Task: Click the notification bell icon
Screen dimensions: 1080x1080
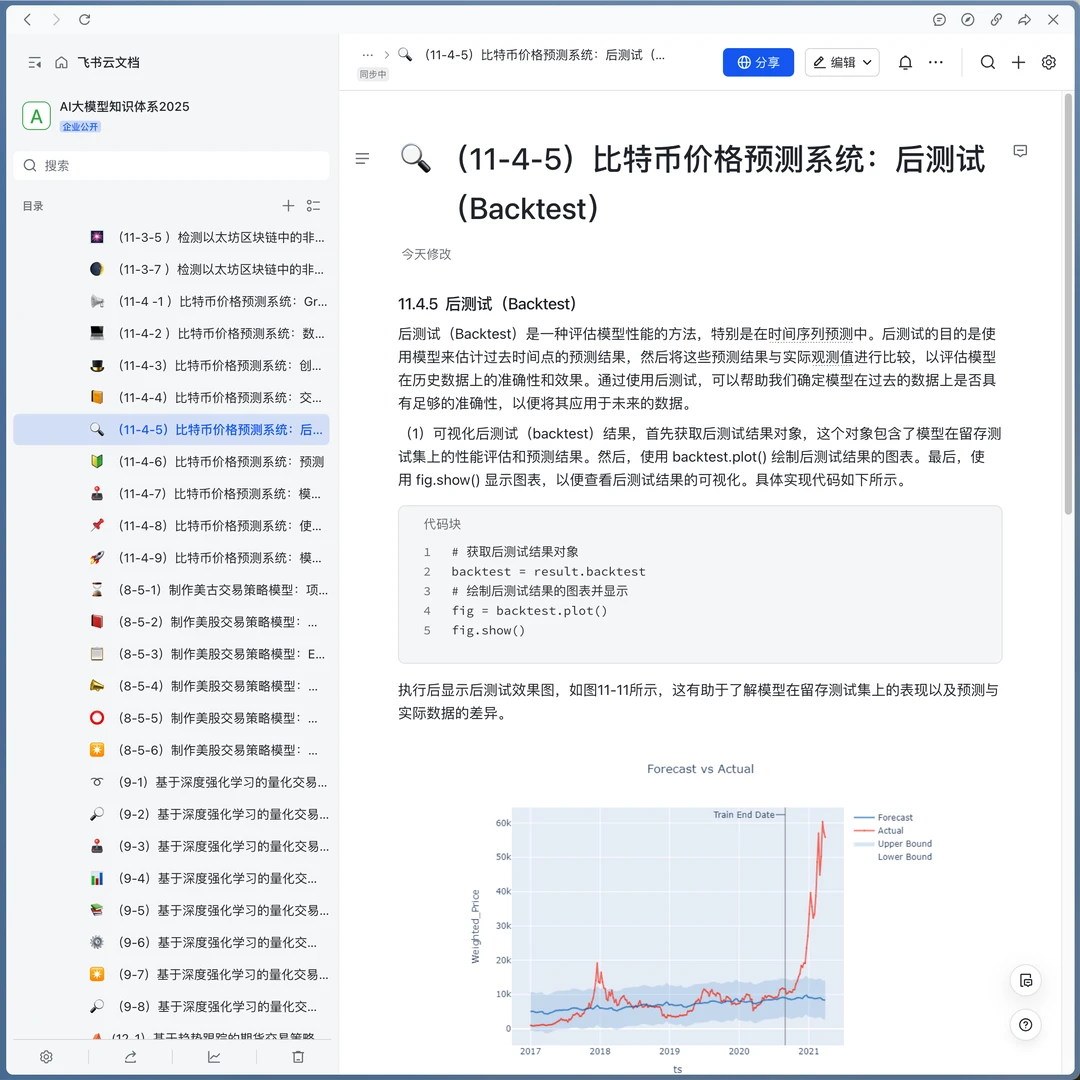Action: coord(904,62)
